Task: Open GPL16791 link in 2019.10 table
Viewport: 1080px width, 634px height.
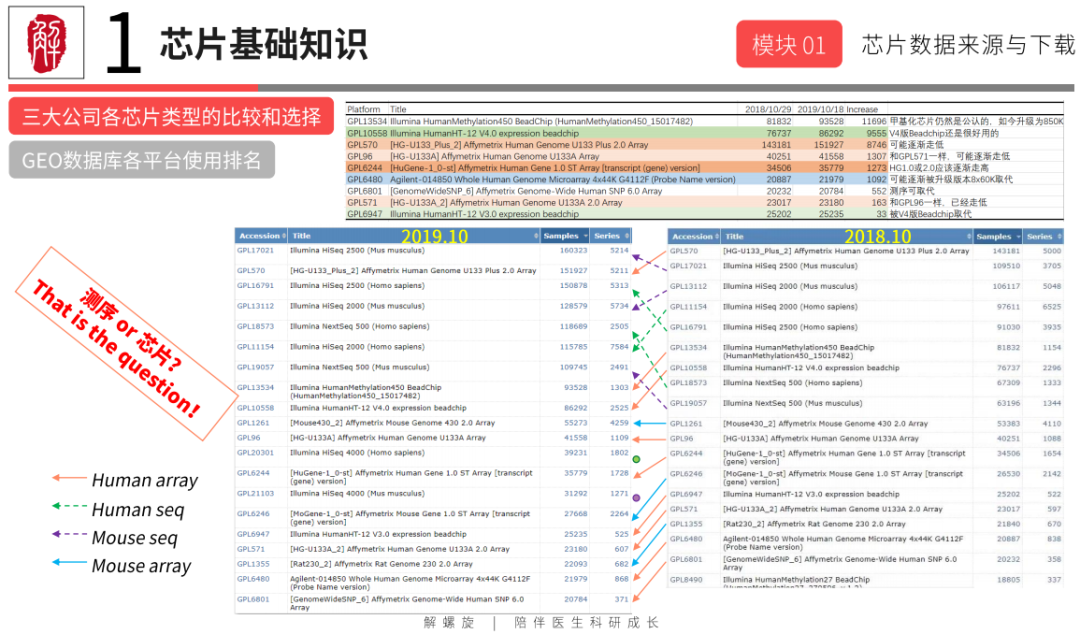Action: 255,285
